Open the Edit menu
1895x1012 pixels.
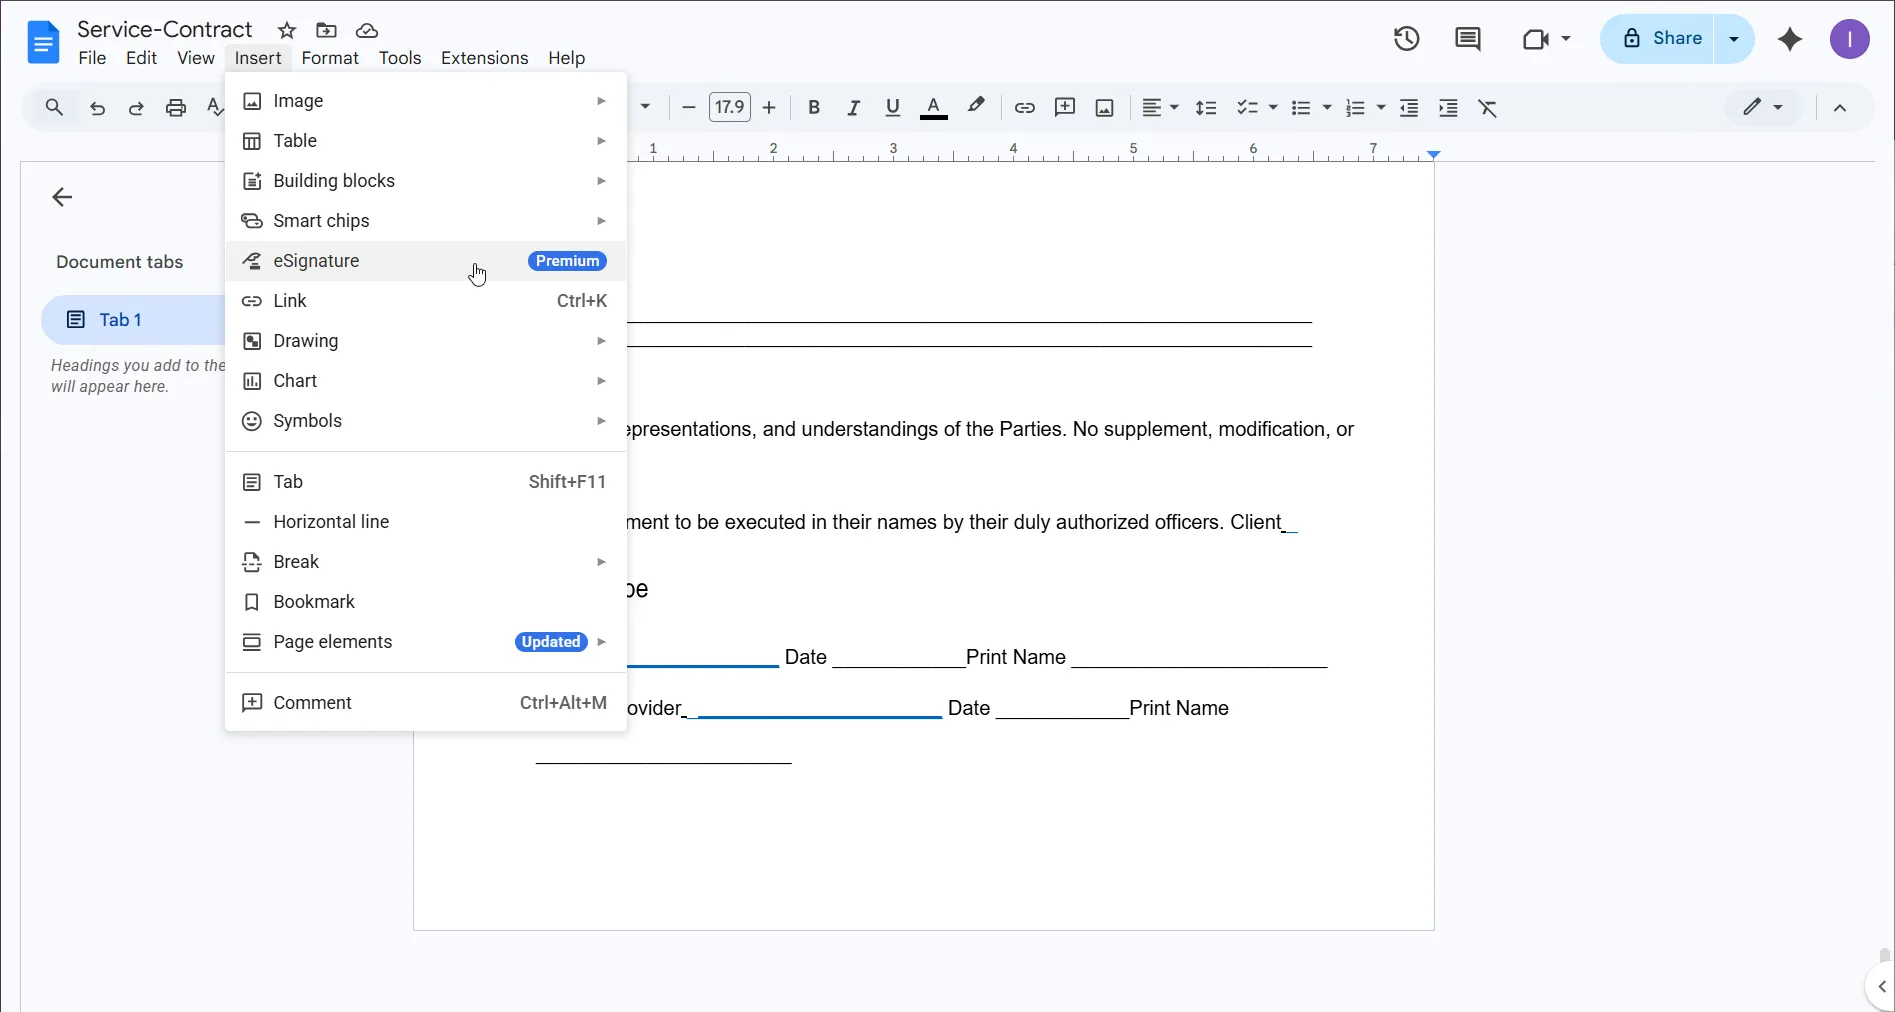tap(141, 58)
